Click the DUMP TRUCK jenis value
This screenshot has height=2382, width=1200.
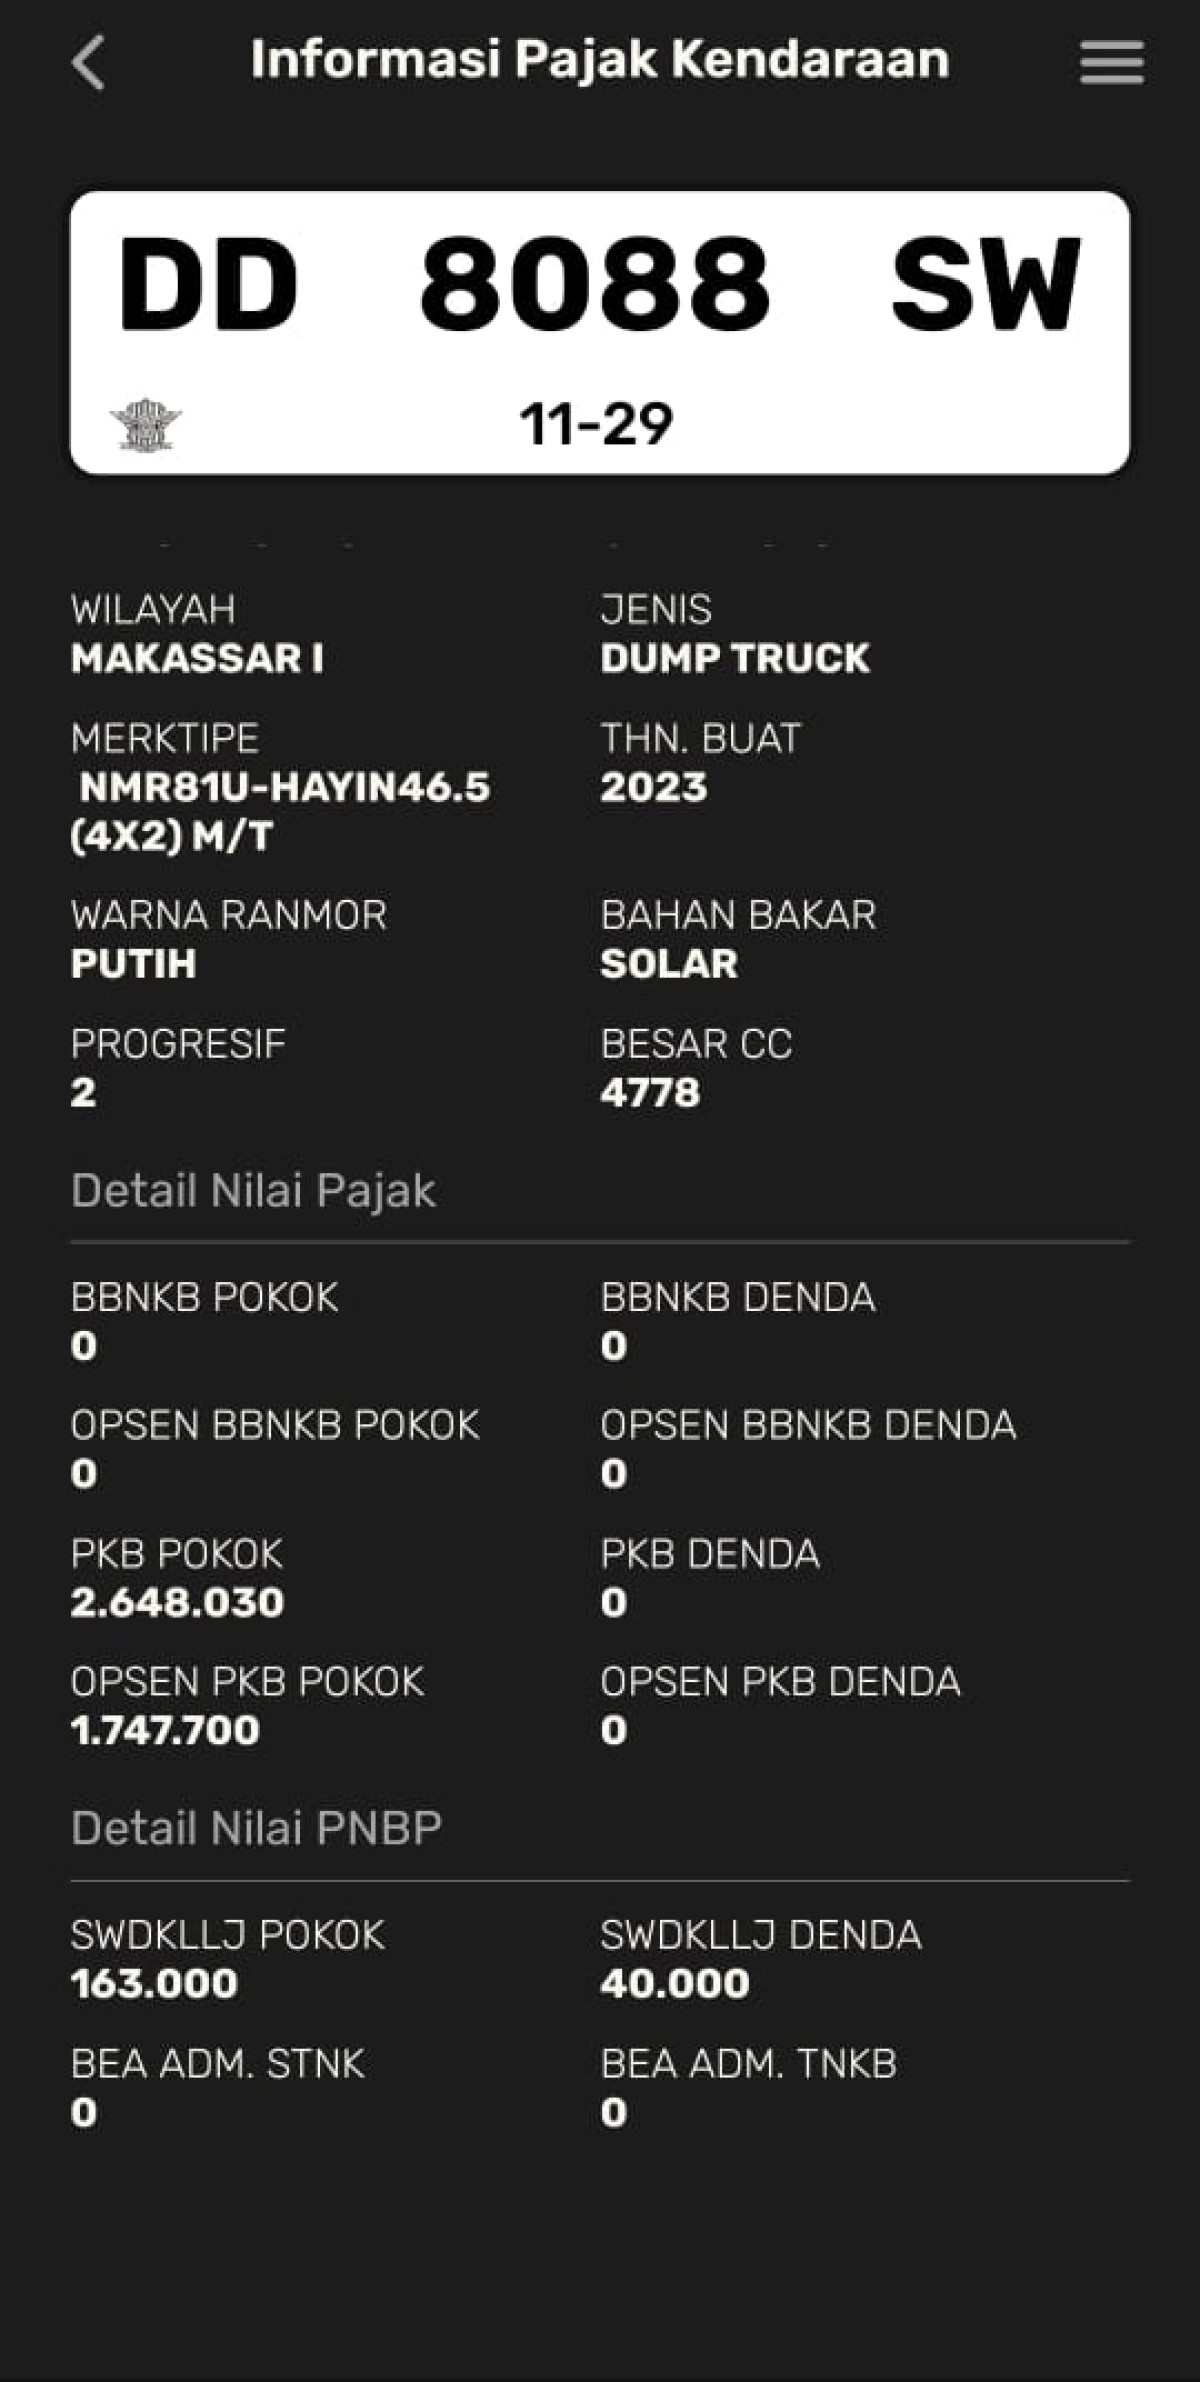735,658
